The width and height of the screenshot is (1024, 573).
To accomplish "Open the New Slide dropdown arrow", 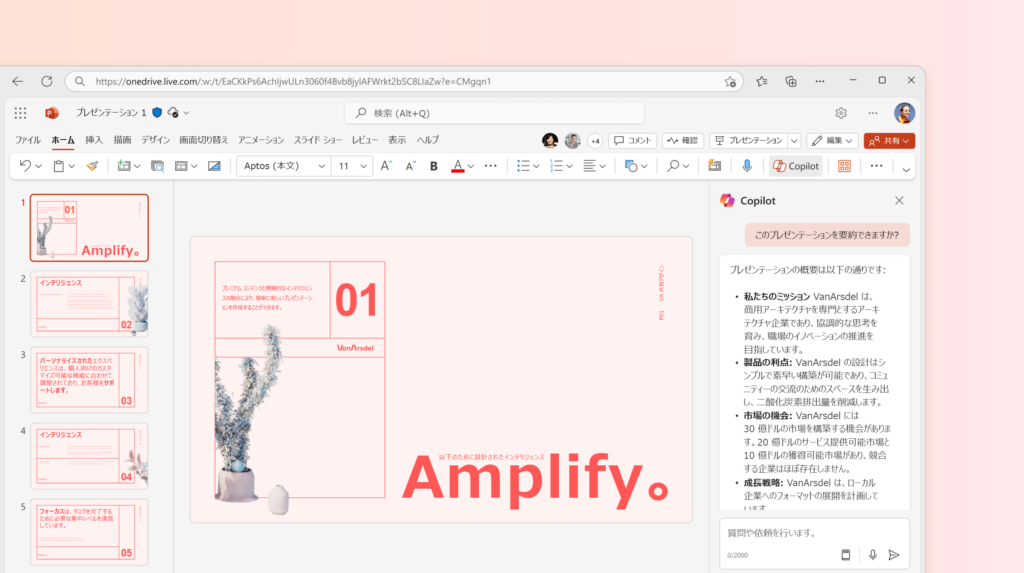I will click(x=137, y=167).
